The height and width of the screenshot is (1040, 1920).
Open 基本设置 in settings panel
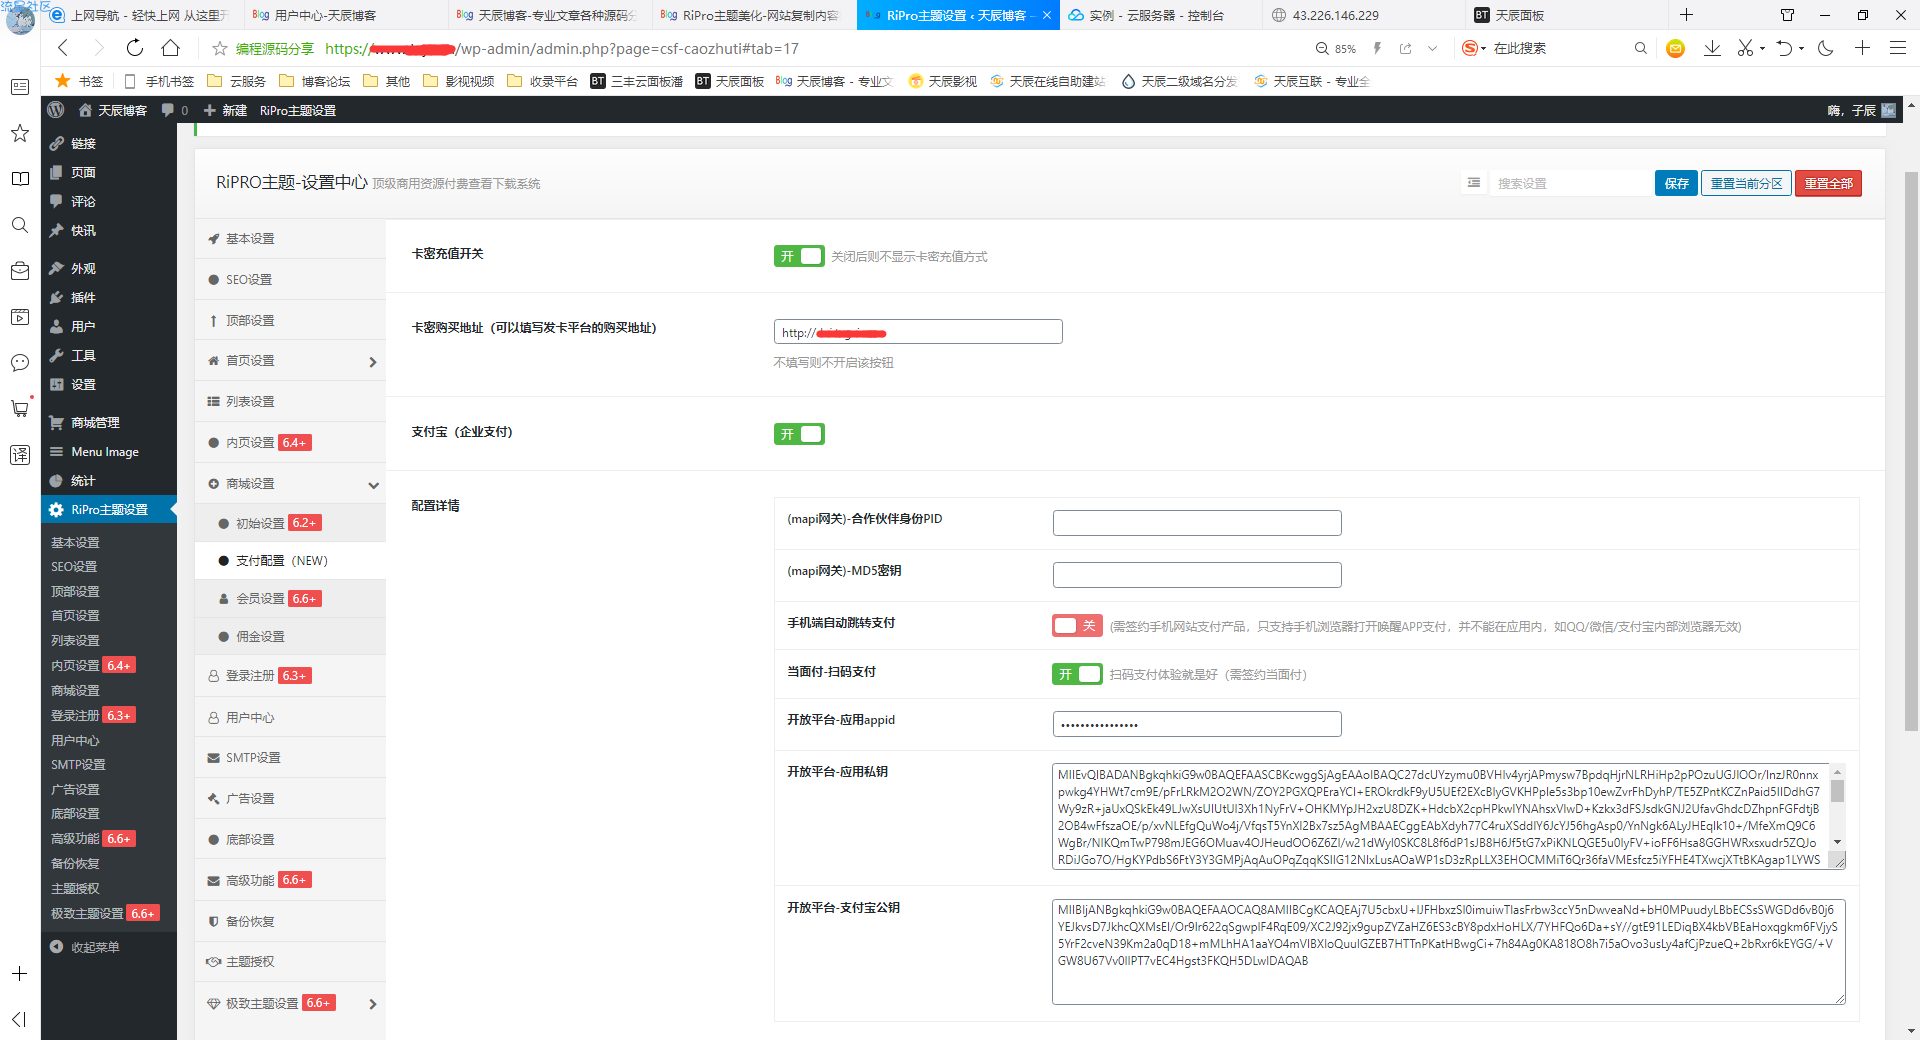pyautogui.click(x=290, y=238)
